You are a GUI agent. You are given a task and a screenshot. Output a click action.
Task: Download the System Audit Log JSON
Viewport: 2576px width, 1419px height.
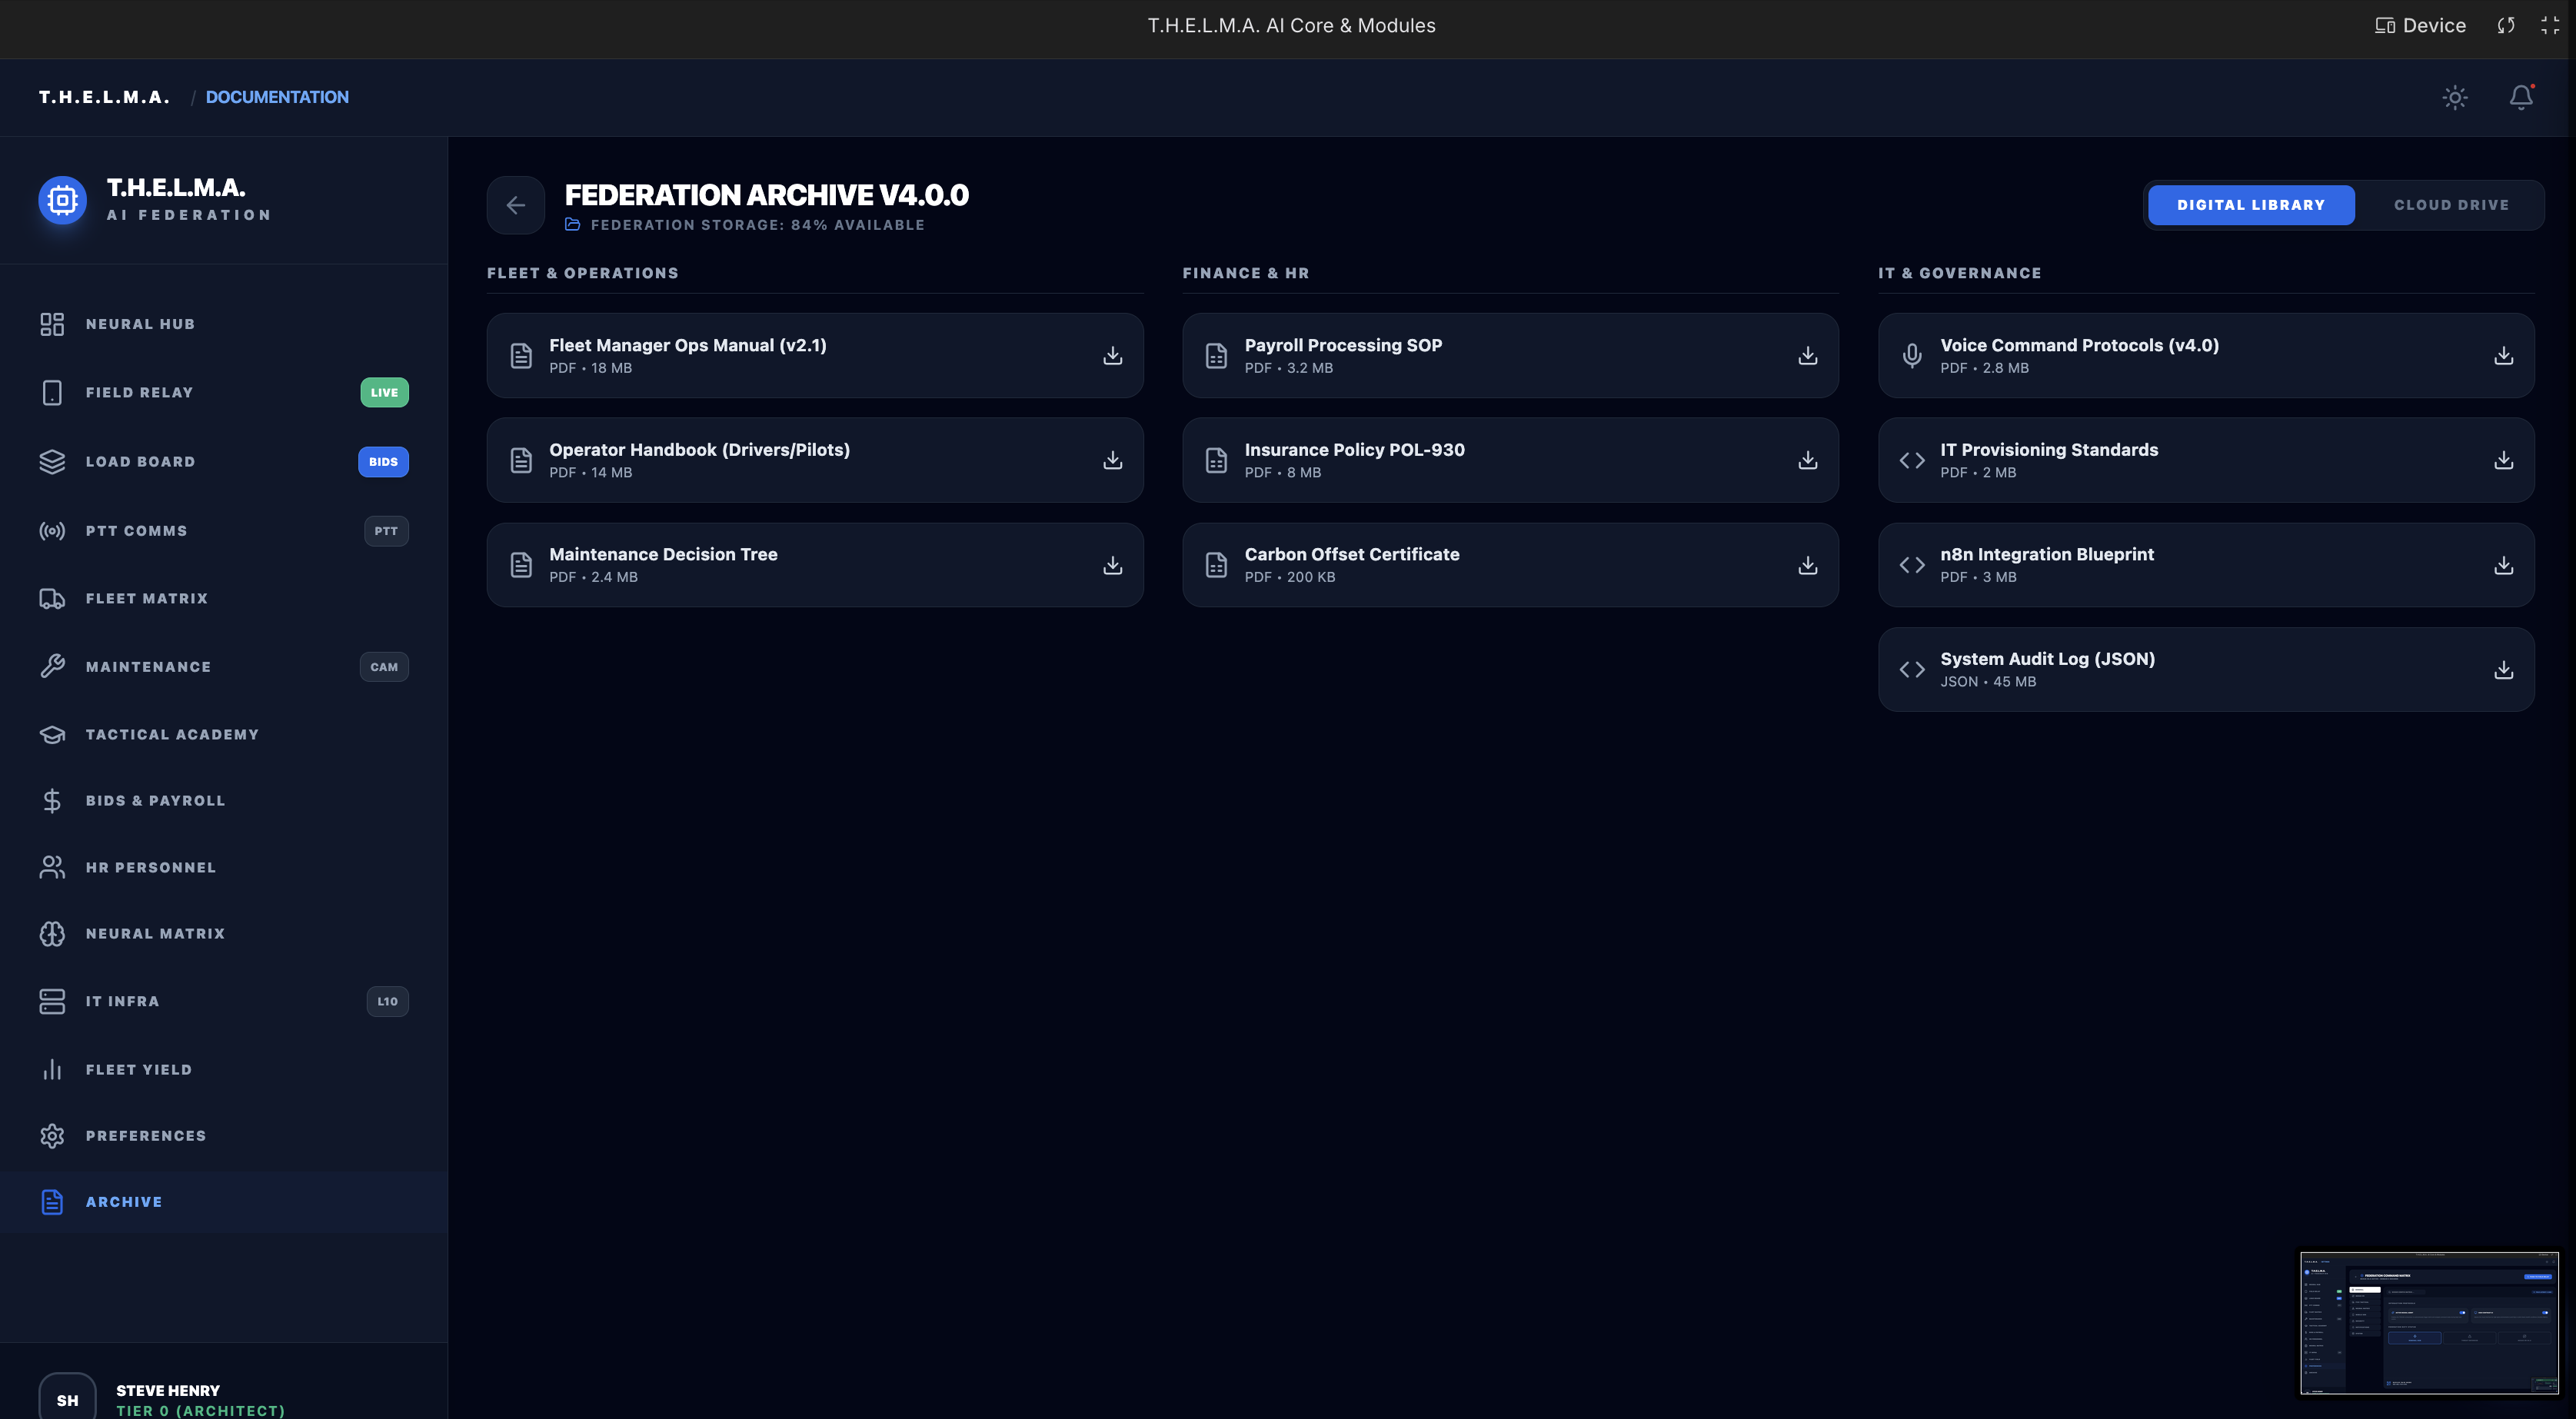2503,670
